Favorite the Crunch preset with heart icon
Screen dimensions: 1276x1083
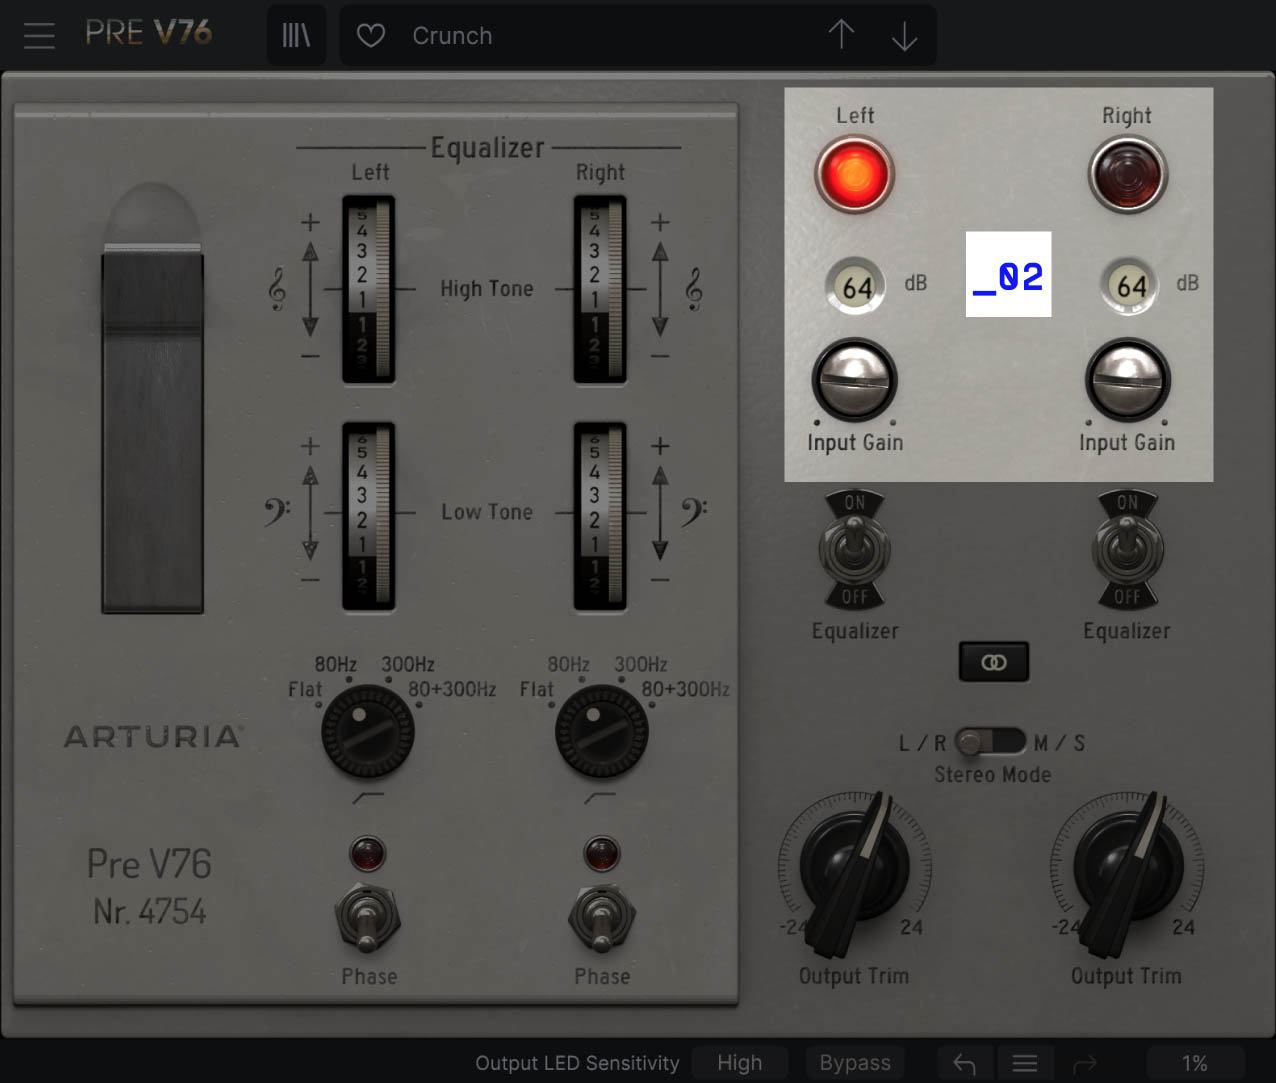click(370, 35)
